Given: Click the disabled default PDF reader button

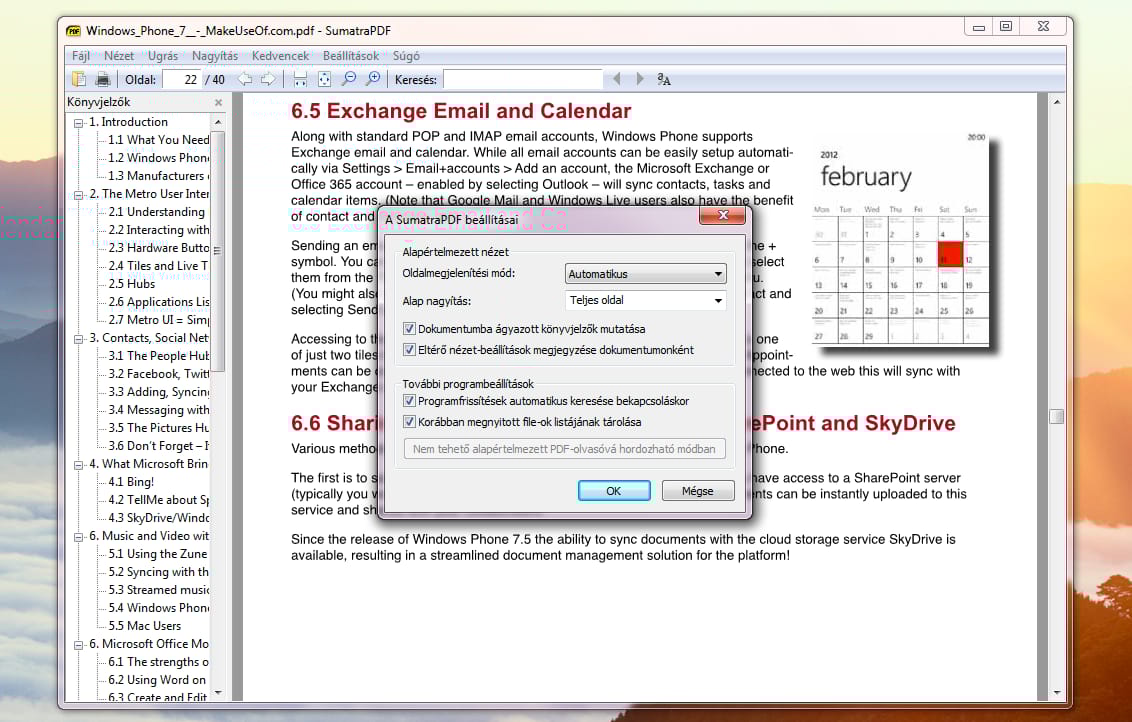Looking at the screenshot, I should [x=565, y=449].
